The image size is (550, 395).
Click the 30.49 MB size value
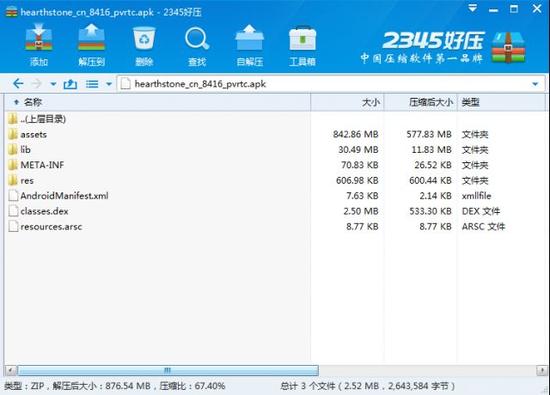point(358,150)
